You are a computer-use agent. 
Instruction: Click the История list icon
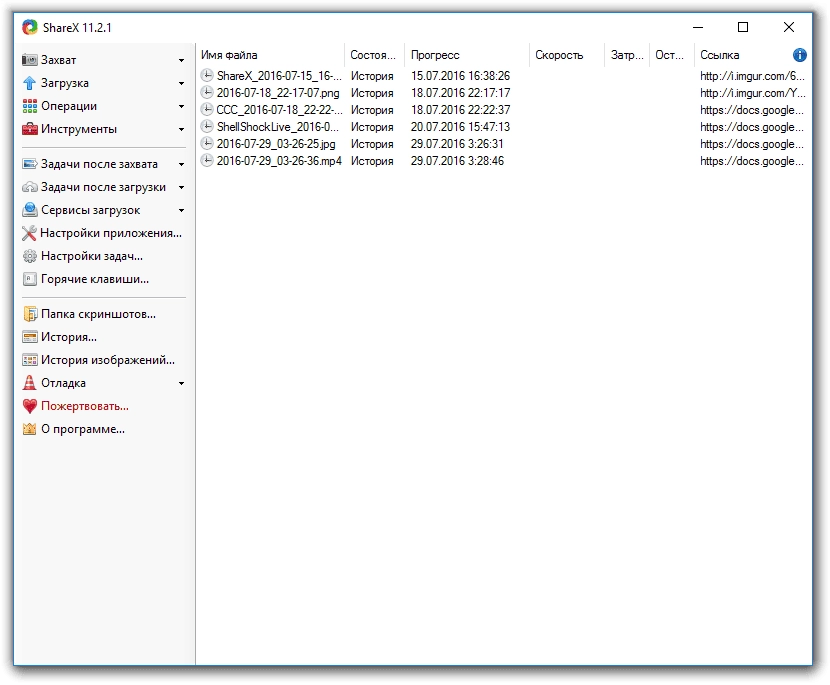pyautogui.click(x=30, y=337)
